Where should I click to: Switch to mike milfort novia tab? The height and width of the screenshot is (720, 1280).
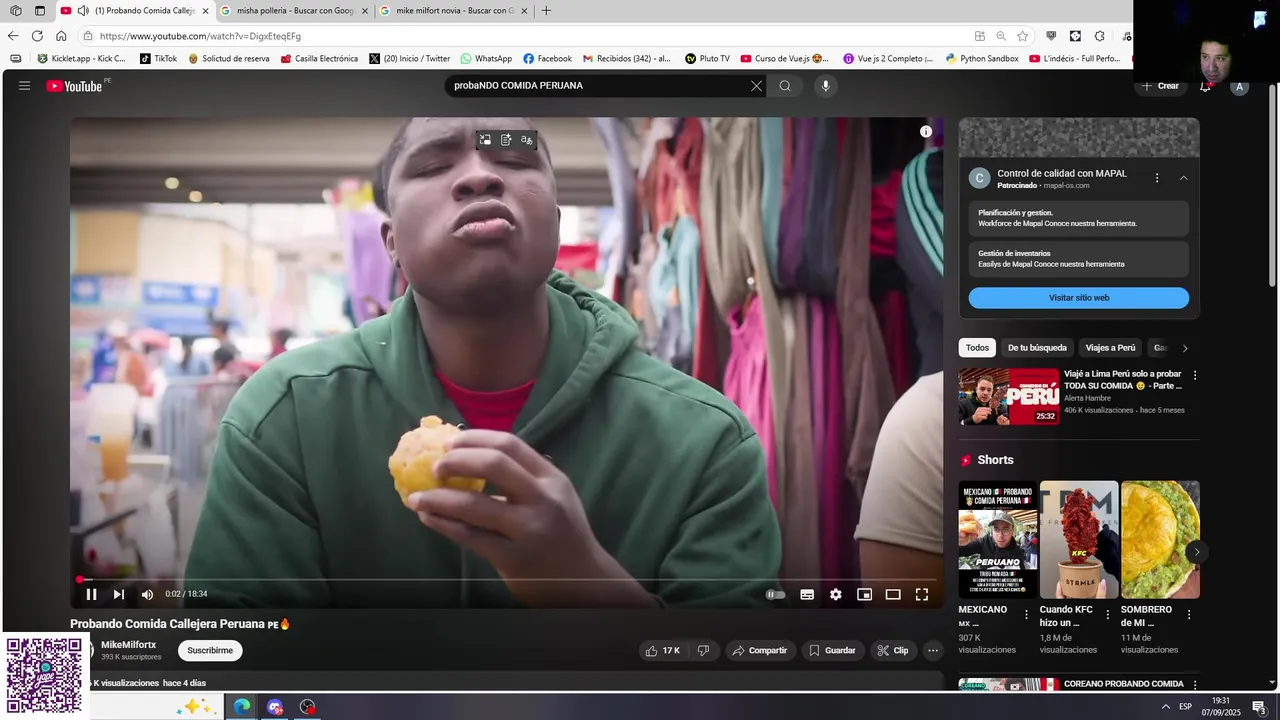point(455,11)
